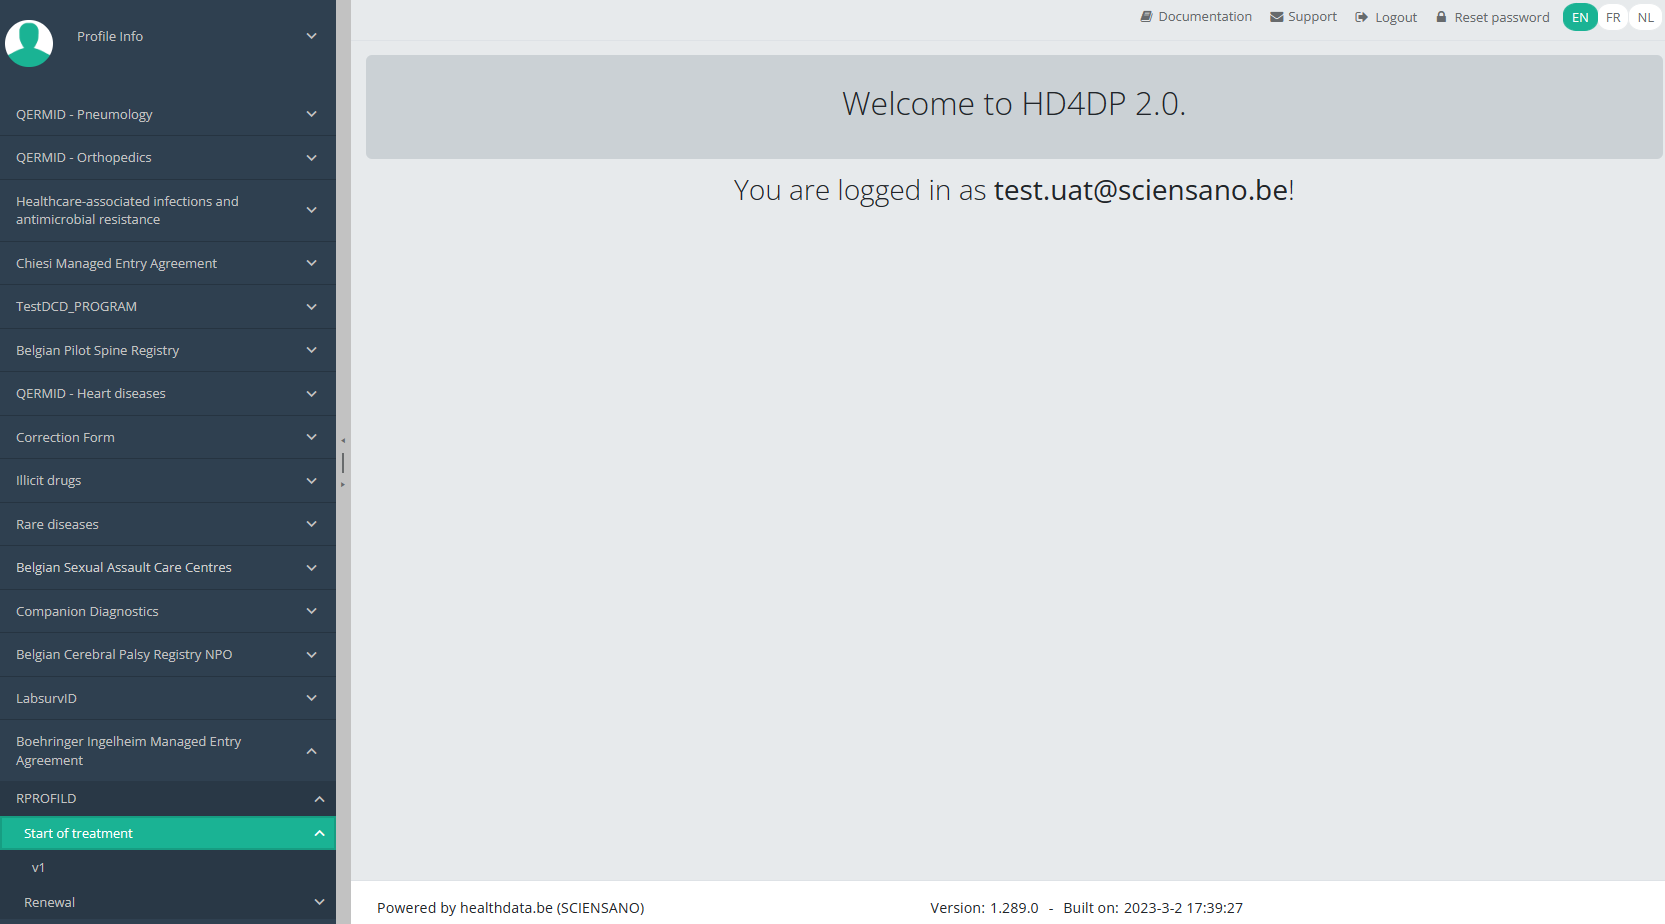Switch language to FR
Screen dimensions: 1665x924
(1613, 17)
